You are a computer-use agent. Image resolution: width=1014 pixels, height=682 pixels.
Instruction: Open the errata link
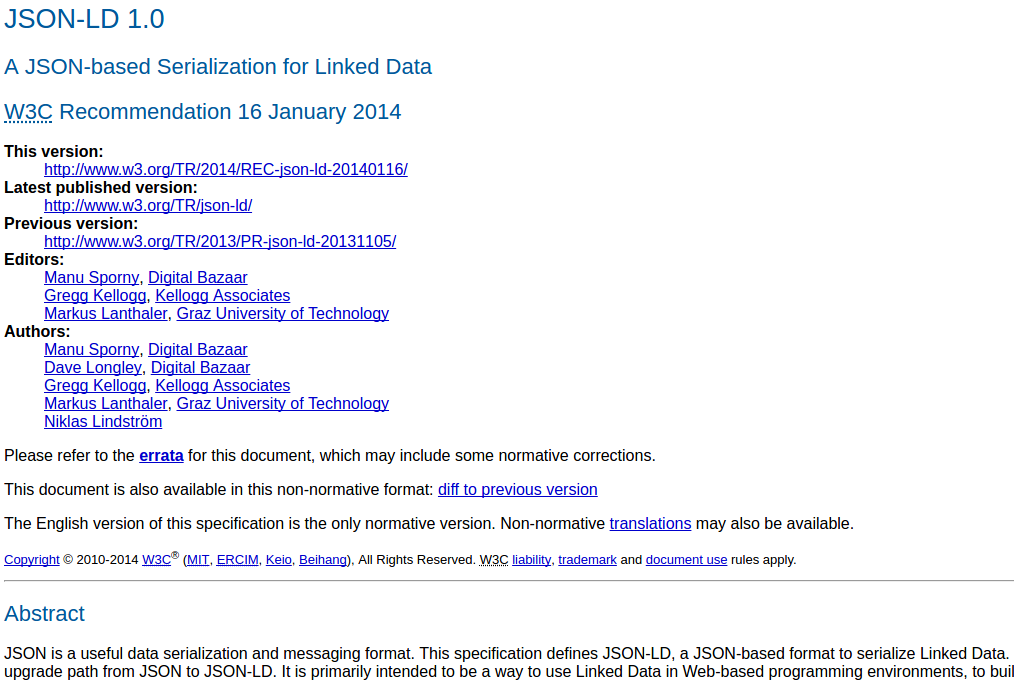coord(161,456)
